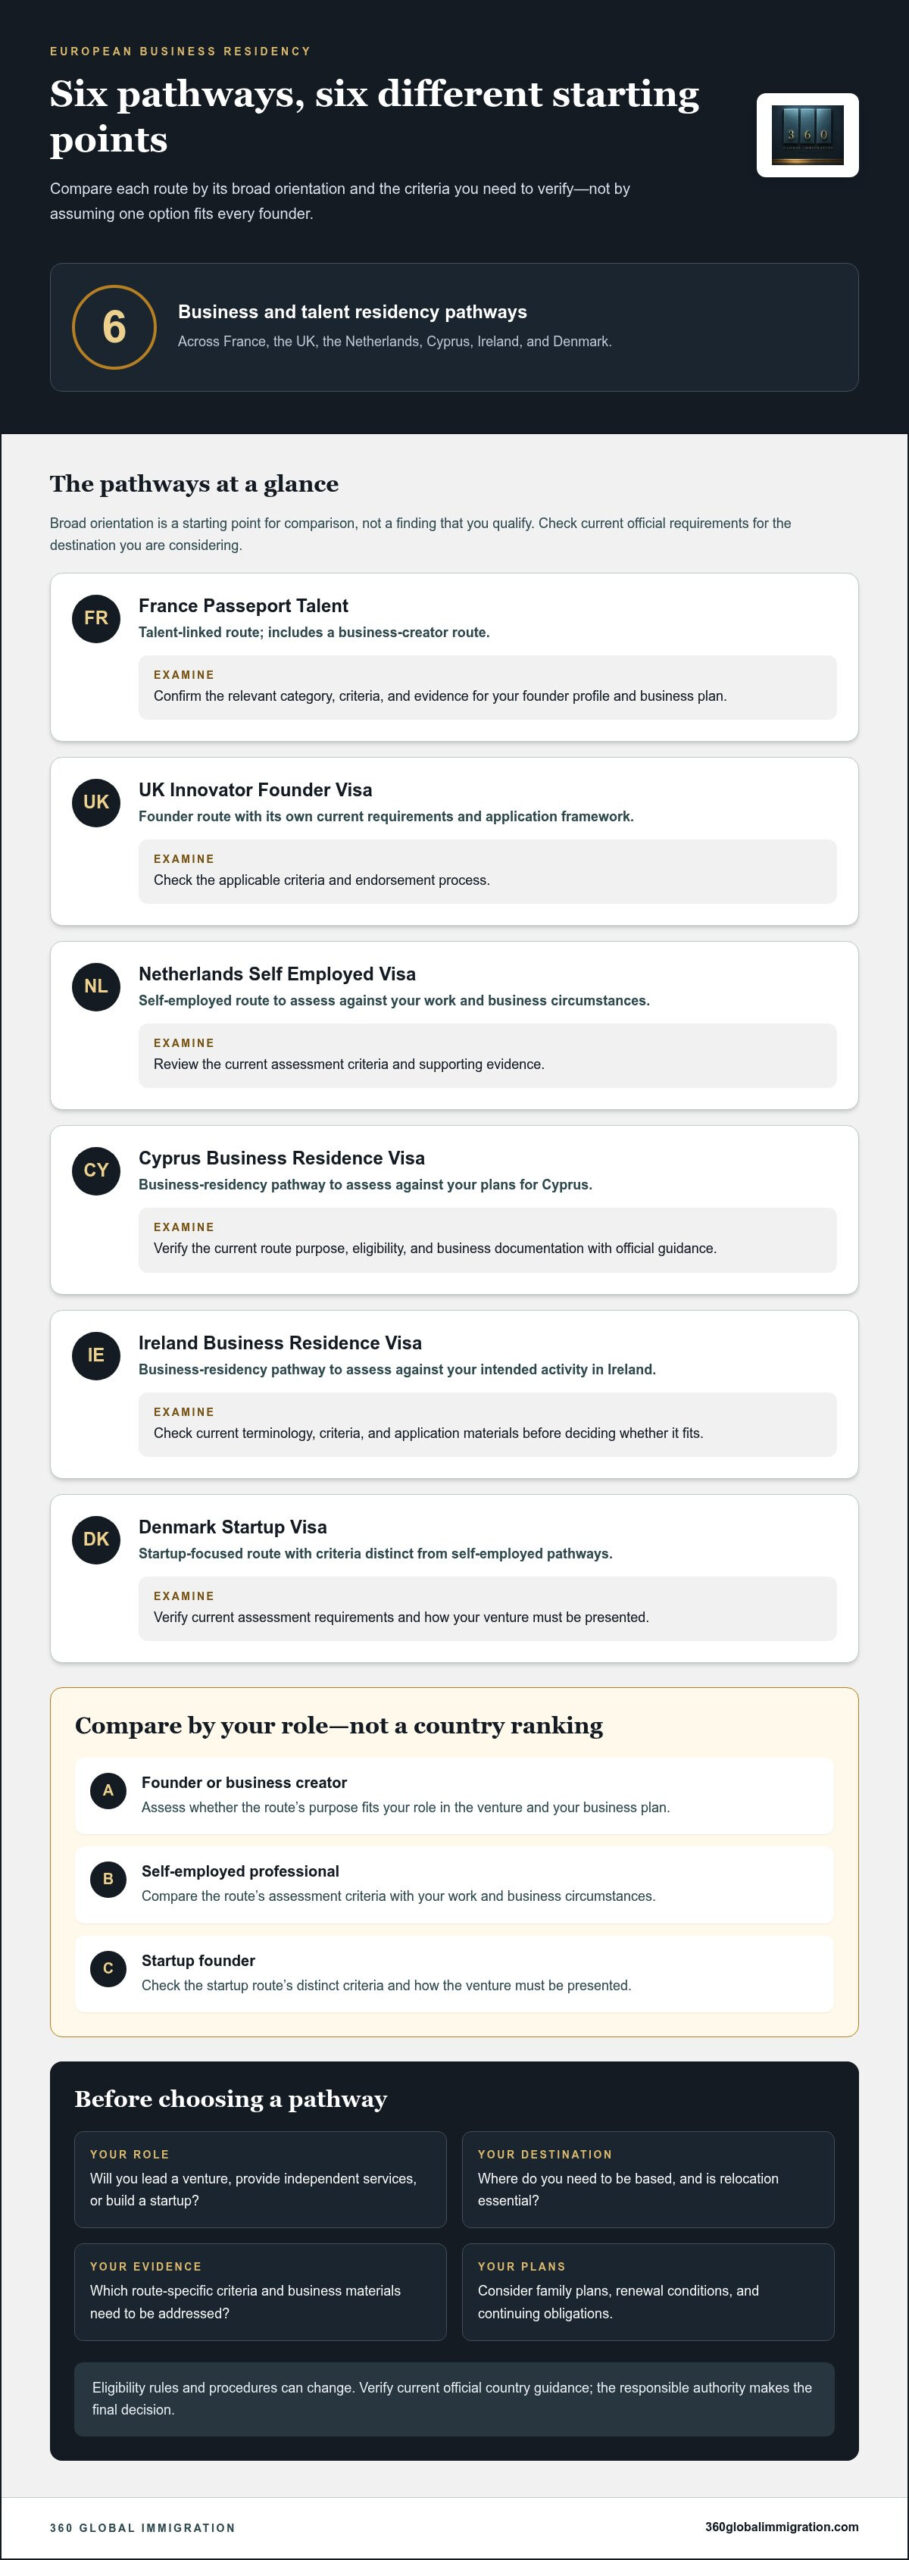This screenshot has width=909, height=2560.
Task: Click the 'Six pathways, six different starting points' title
Action: (x=375, y=116)
